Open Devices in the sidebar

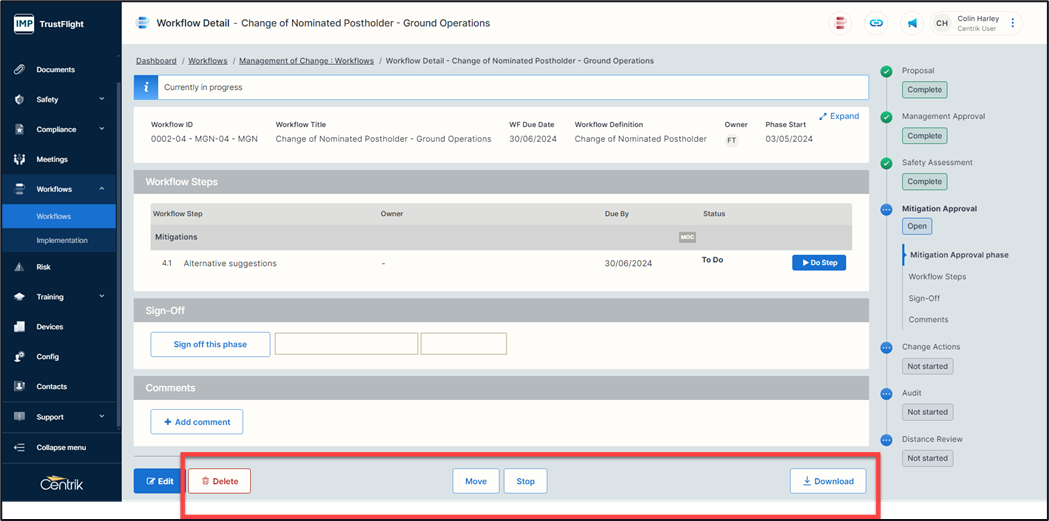tap(49, 327)
